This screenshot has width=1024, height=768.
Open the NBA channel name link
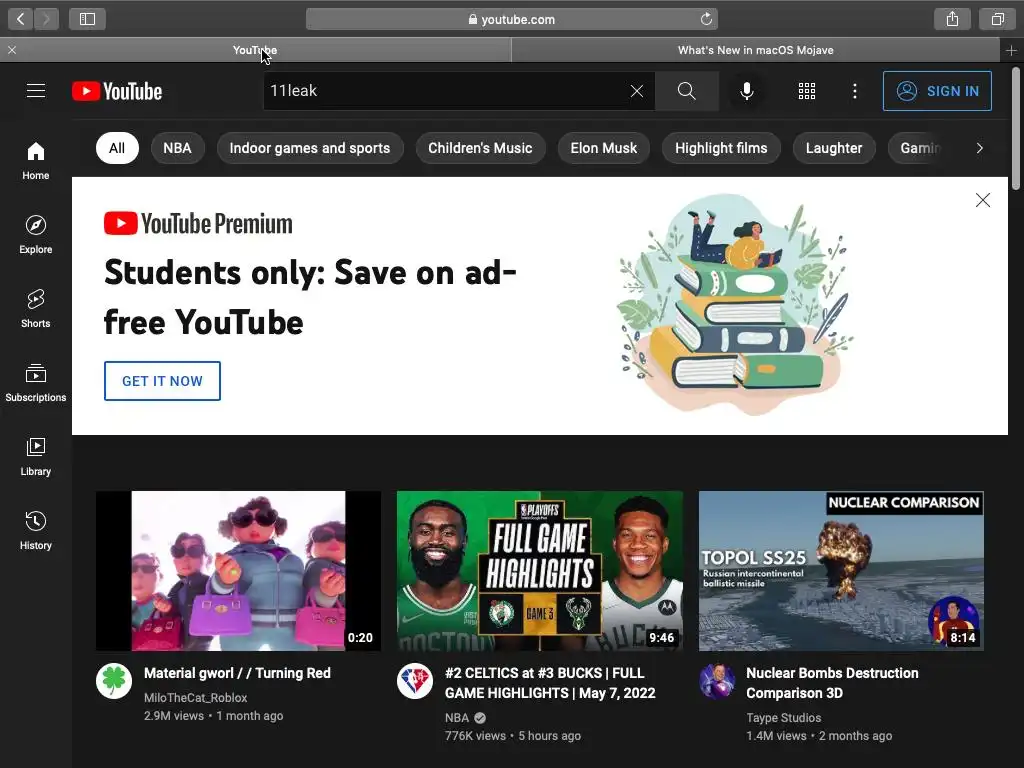pos(457,718)
